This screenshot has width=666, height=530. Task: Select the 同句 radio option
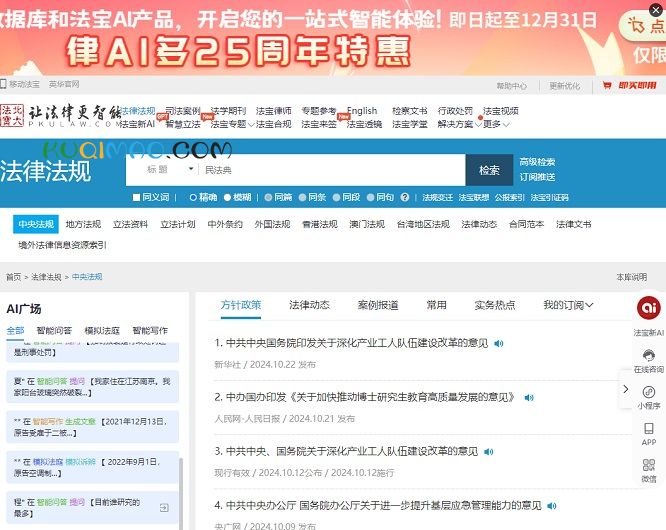click(370, 197)
